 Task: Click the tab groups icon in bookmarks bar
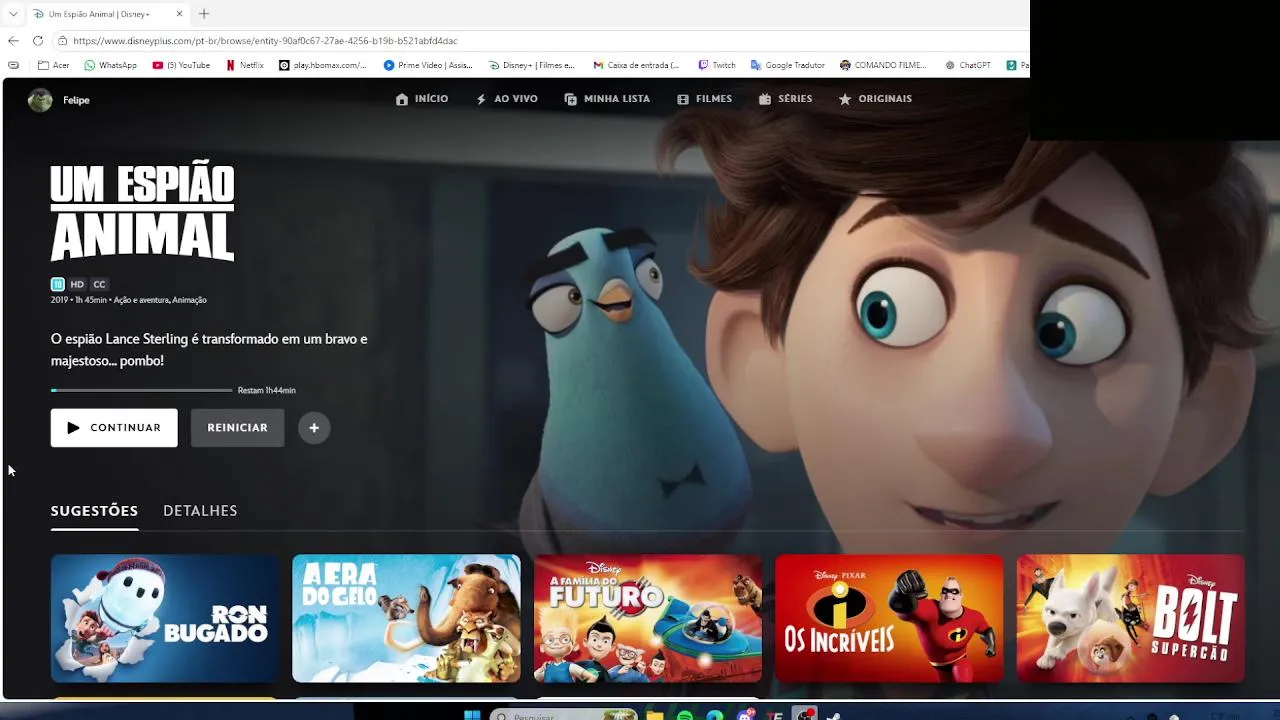[13, 65]
